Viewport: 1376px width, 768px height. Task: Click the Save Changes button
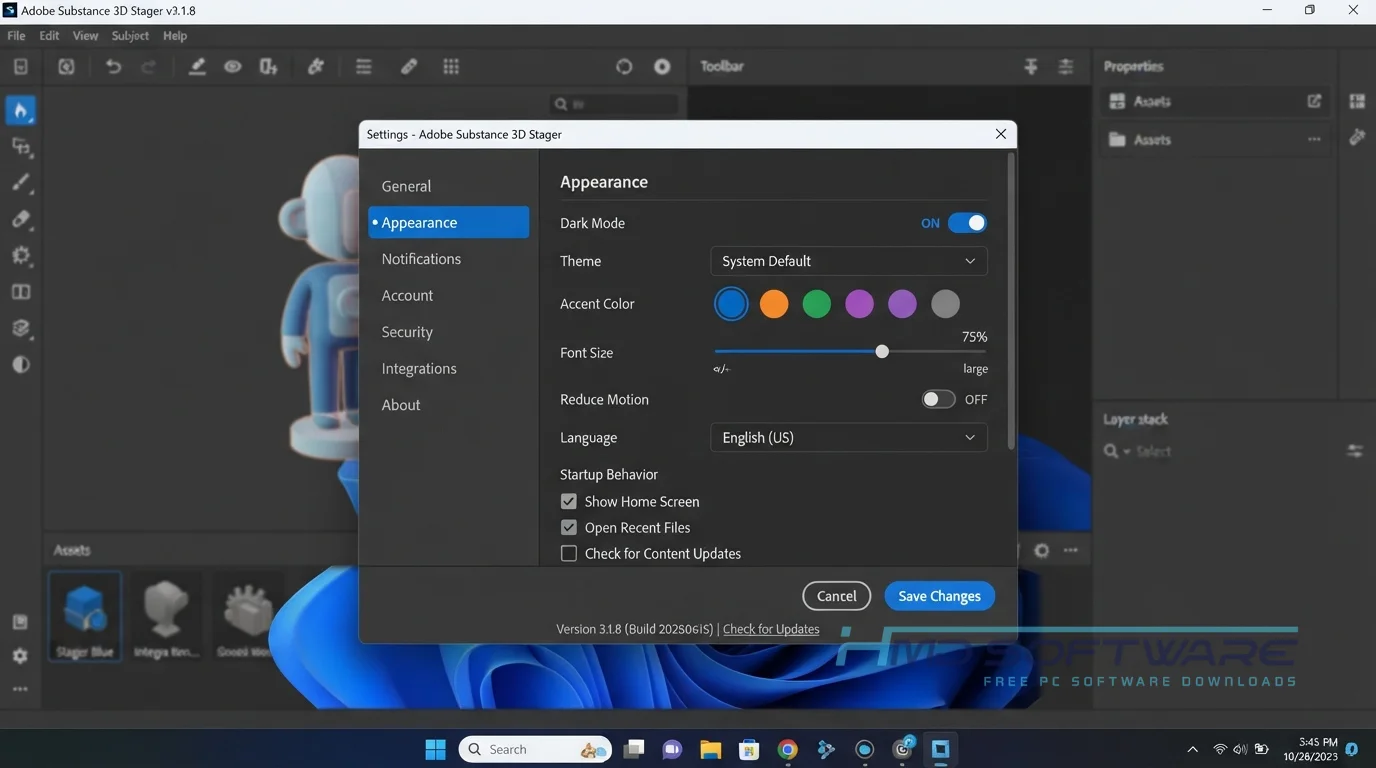coord(940,596)
